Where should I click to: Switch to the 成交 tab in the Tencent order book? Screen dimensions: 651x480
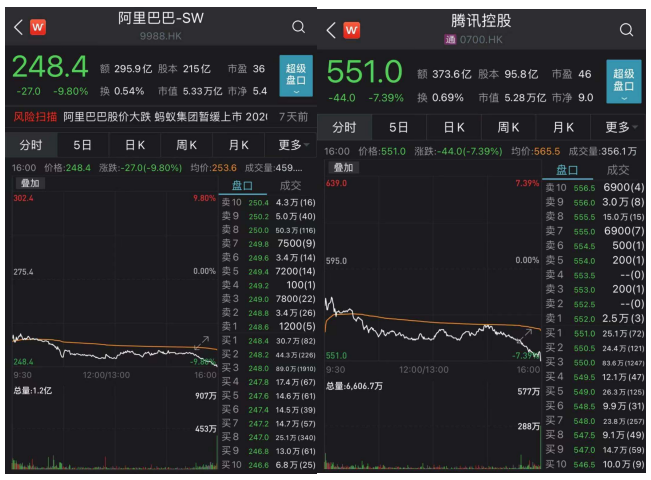[x=618, y=170]
